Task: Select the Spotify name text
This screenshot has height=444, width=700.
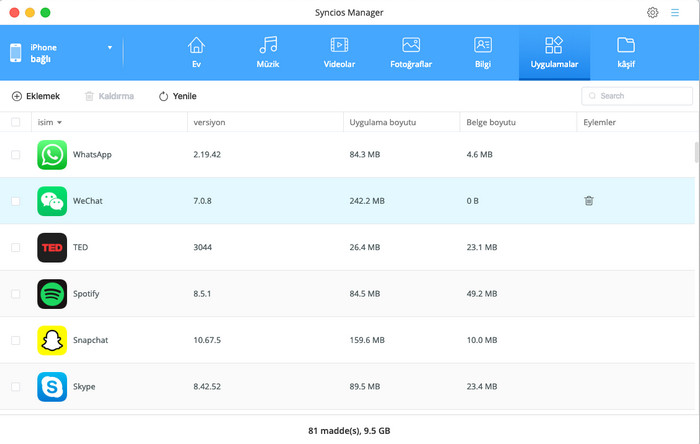Action: (x=86, y=294)
